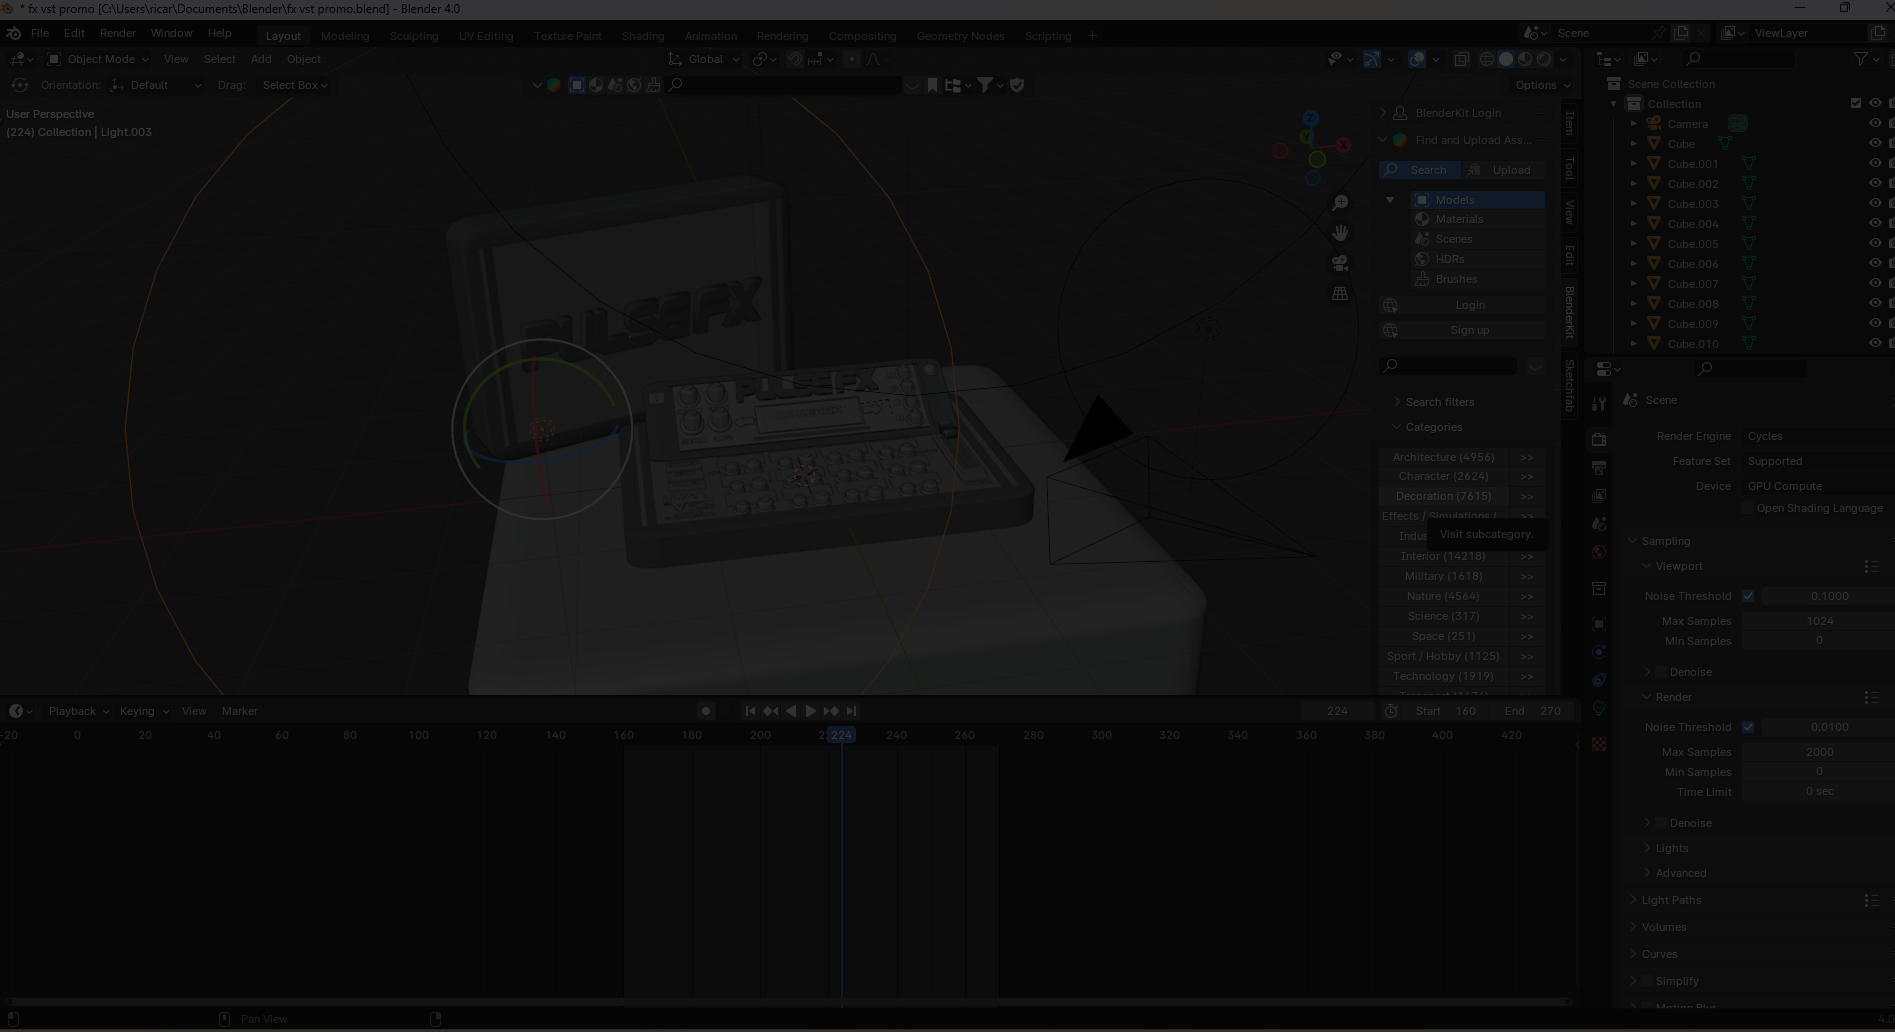This screenshot has height=1032, width=1895.
Task: Play the animation forward
Action: (811, 711)
